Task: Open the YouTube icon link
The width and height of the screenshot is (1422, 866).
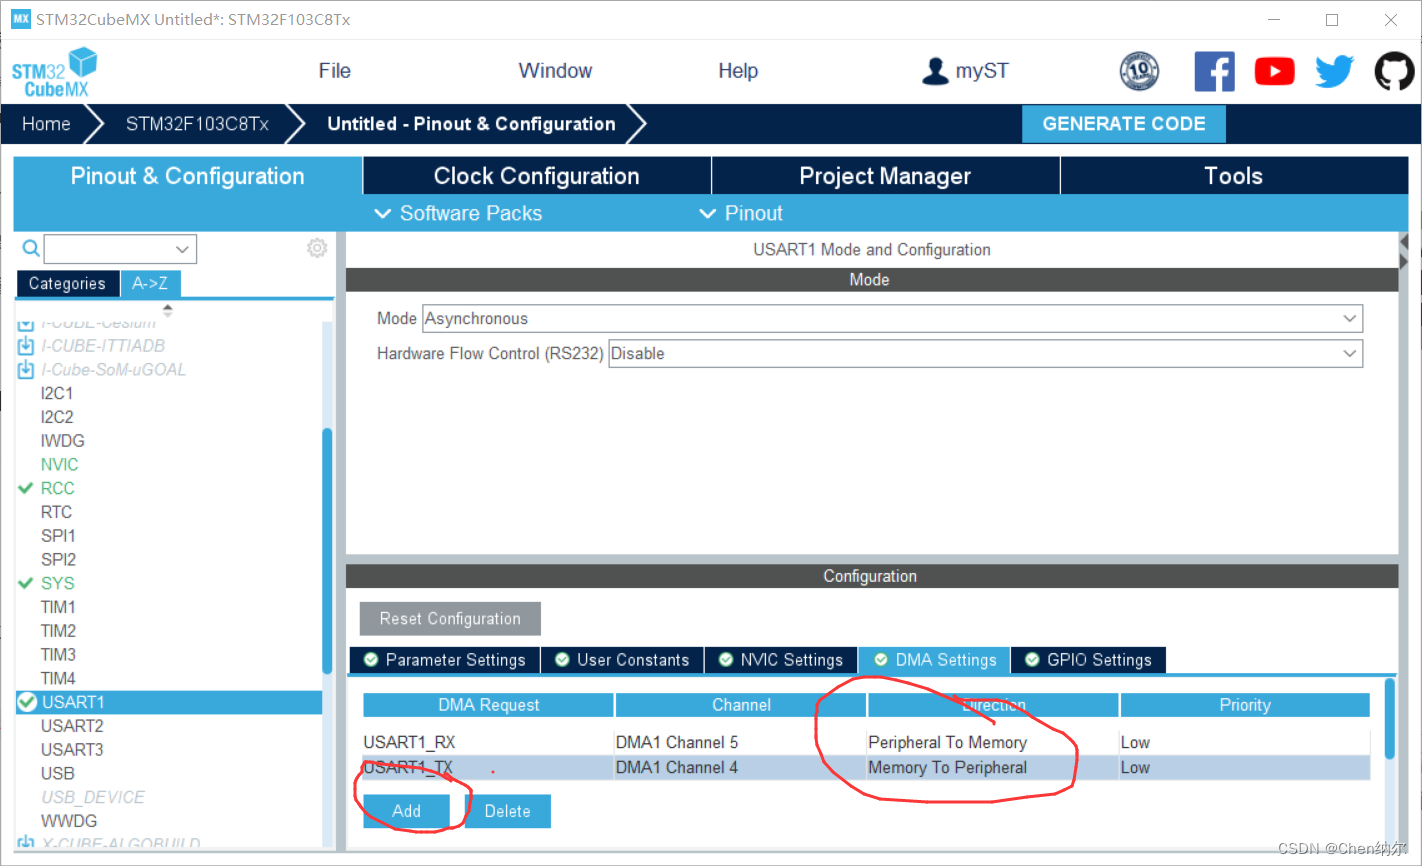Action: [1274, 71]
